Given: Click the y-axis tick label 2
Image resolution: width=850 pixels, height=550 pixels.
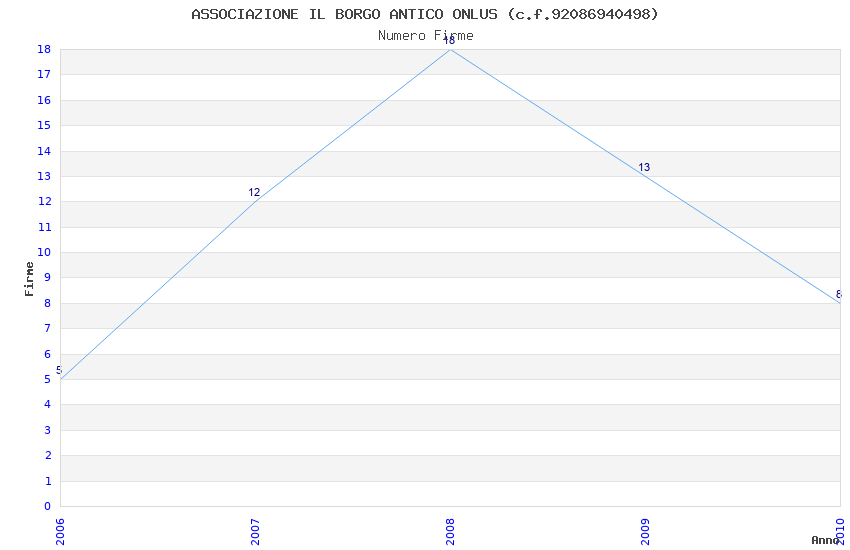Looking at the screenshot, I should pos(48,455).
